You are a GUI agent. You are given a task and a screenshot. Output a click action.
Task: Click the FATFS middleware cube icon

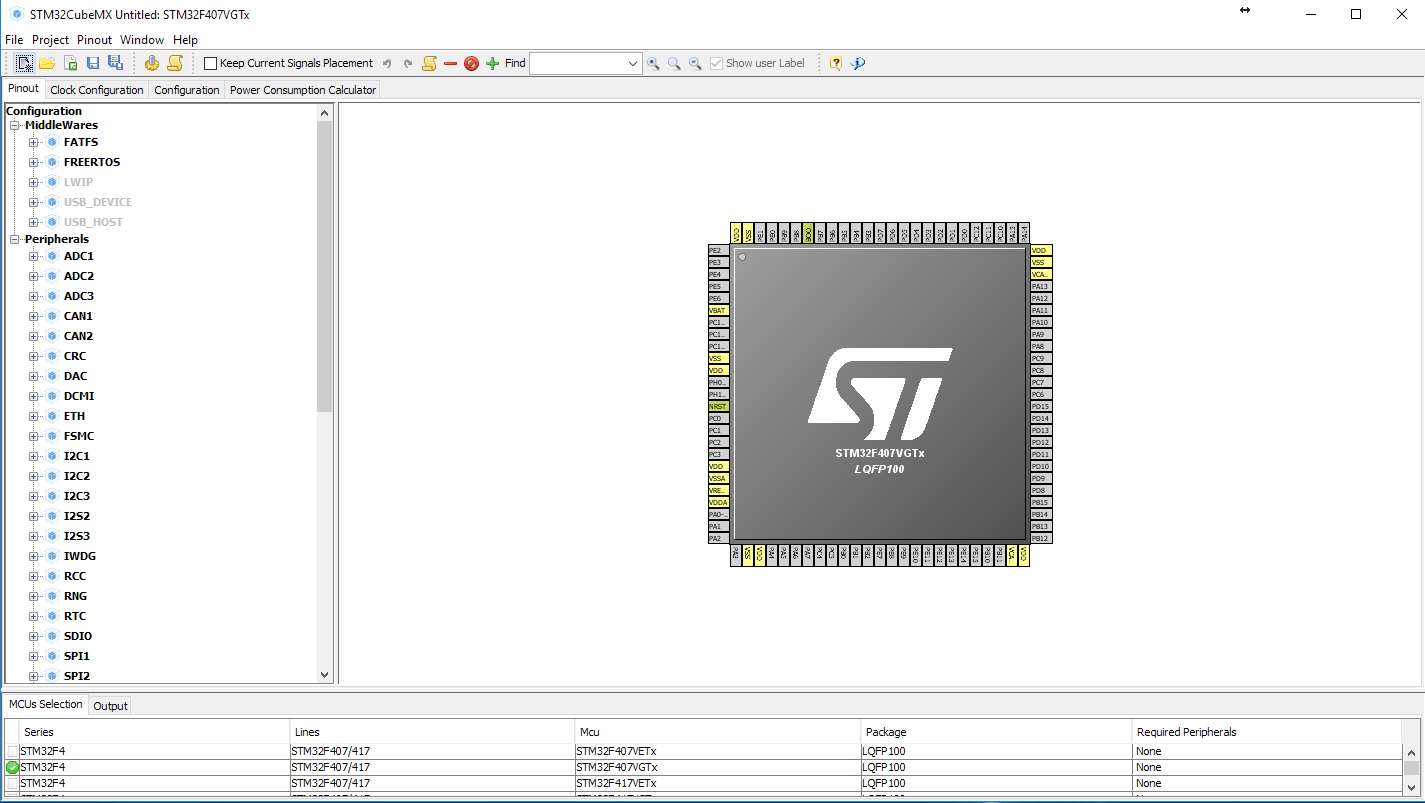[x=52, y=142]
